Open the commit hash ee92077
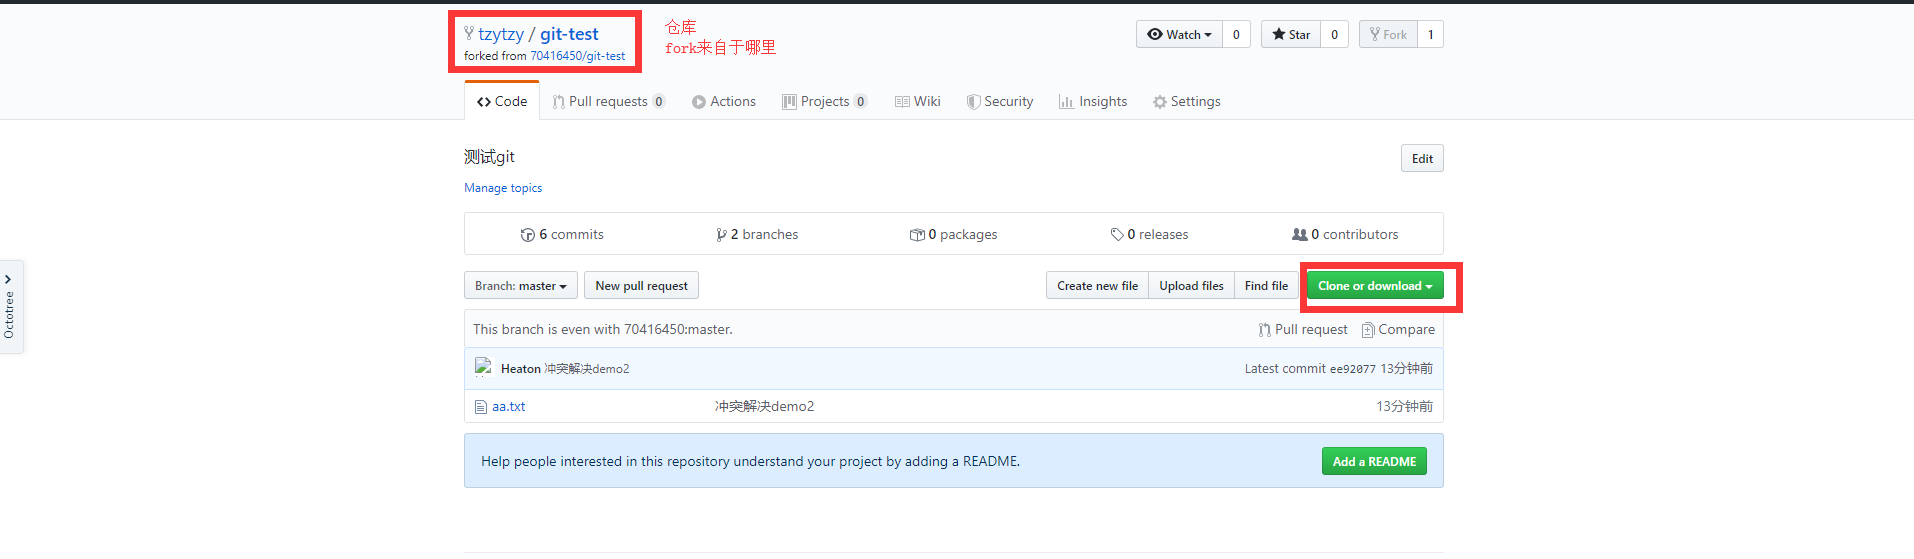This screenshot has height=559, width=1914. tap(1352, 369)
